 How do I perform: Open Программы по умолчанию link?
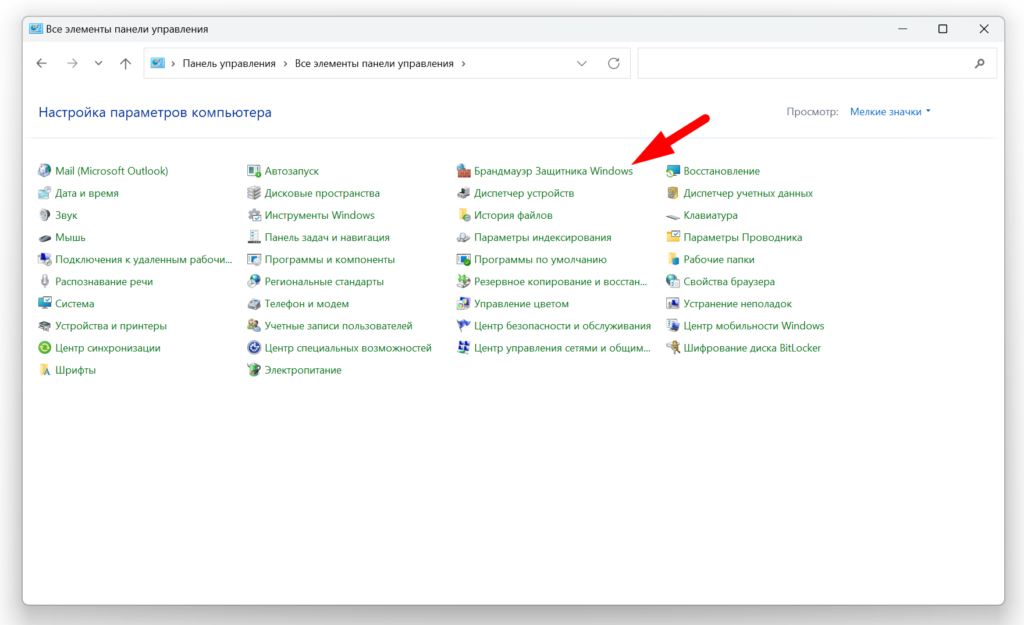click(540, 260)
